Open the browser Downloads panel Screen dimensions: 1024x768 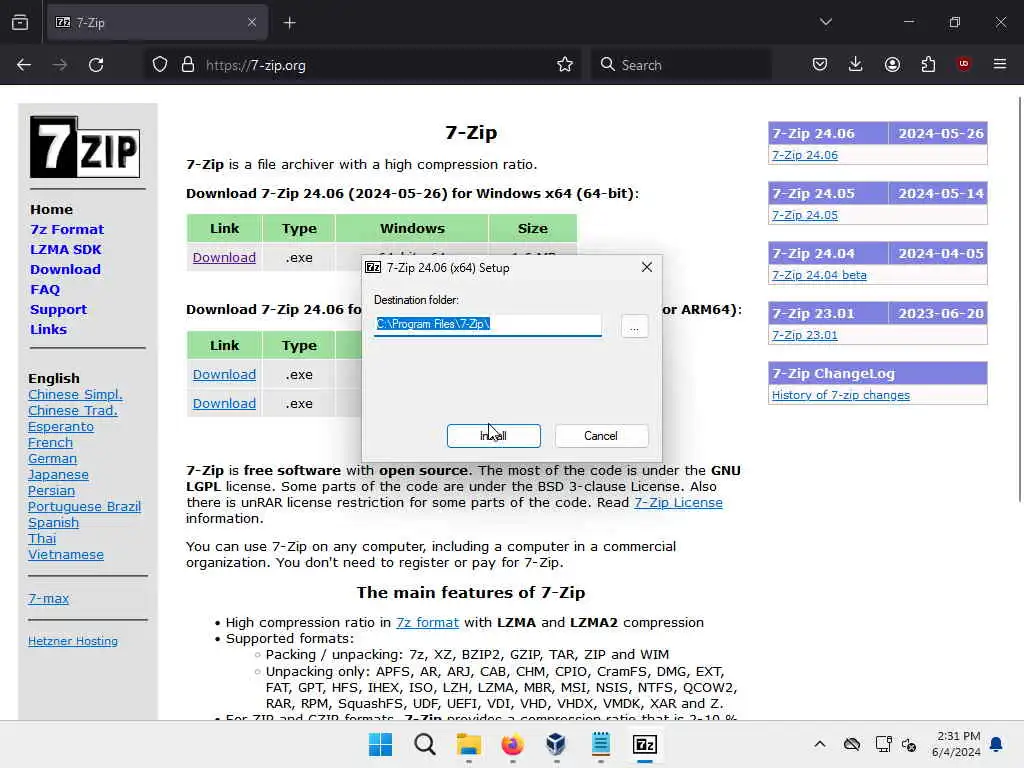pos(856,65)
